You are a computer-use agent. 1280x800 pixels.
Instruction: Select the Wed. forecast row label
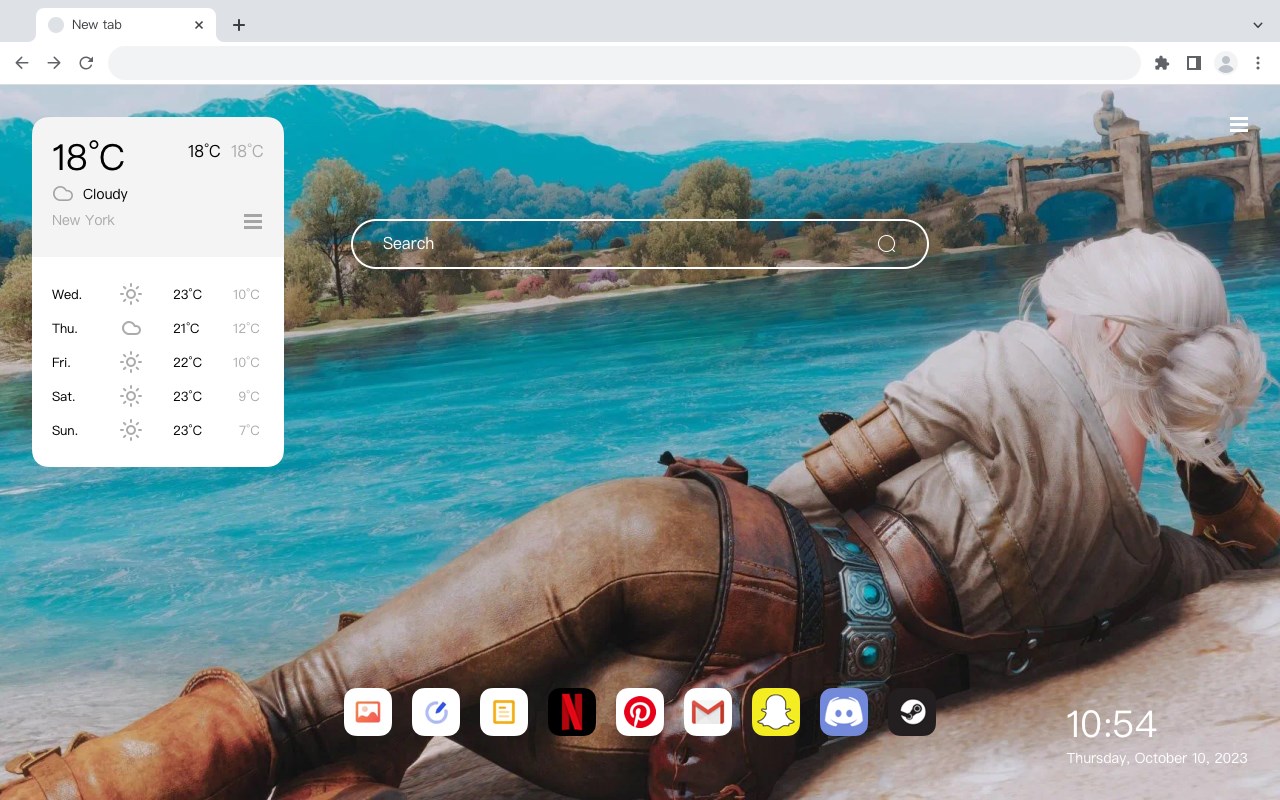click(67, 295)
